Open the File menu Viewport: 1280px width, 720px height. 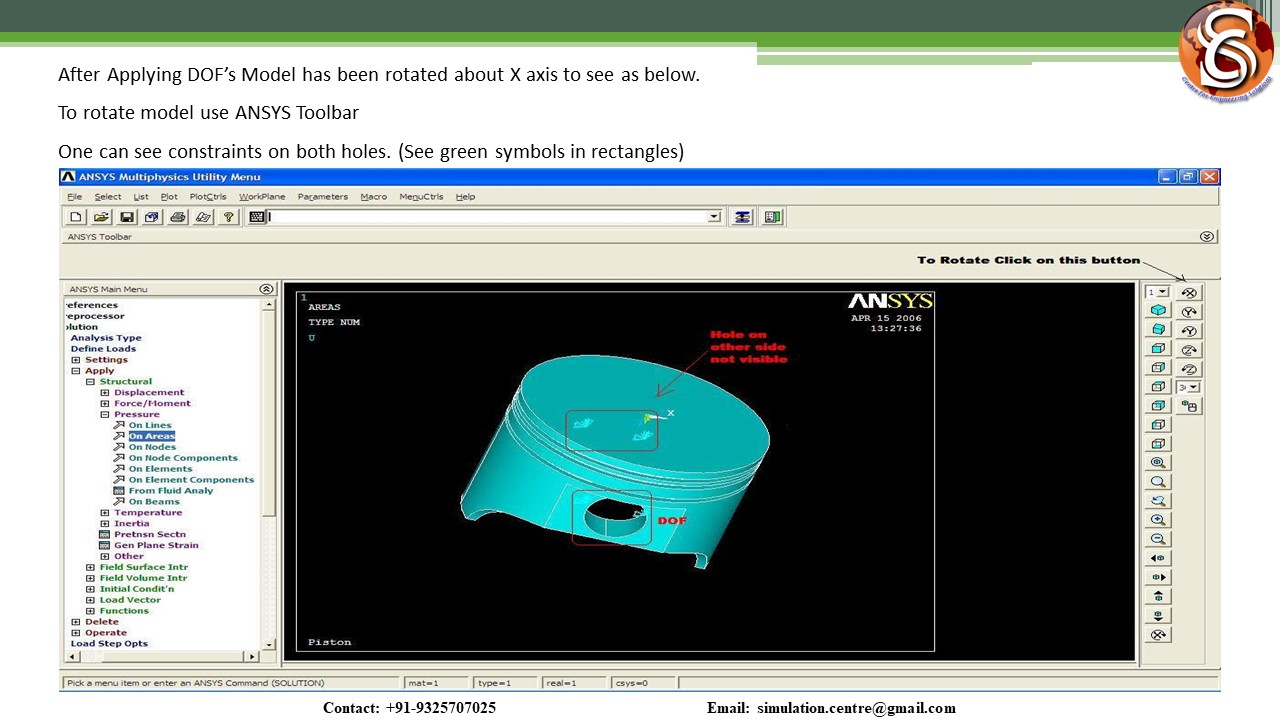pos(75,197)
